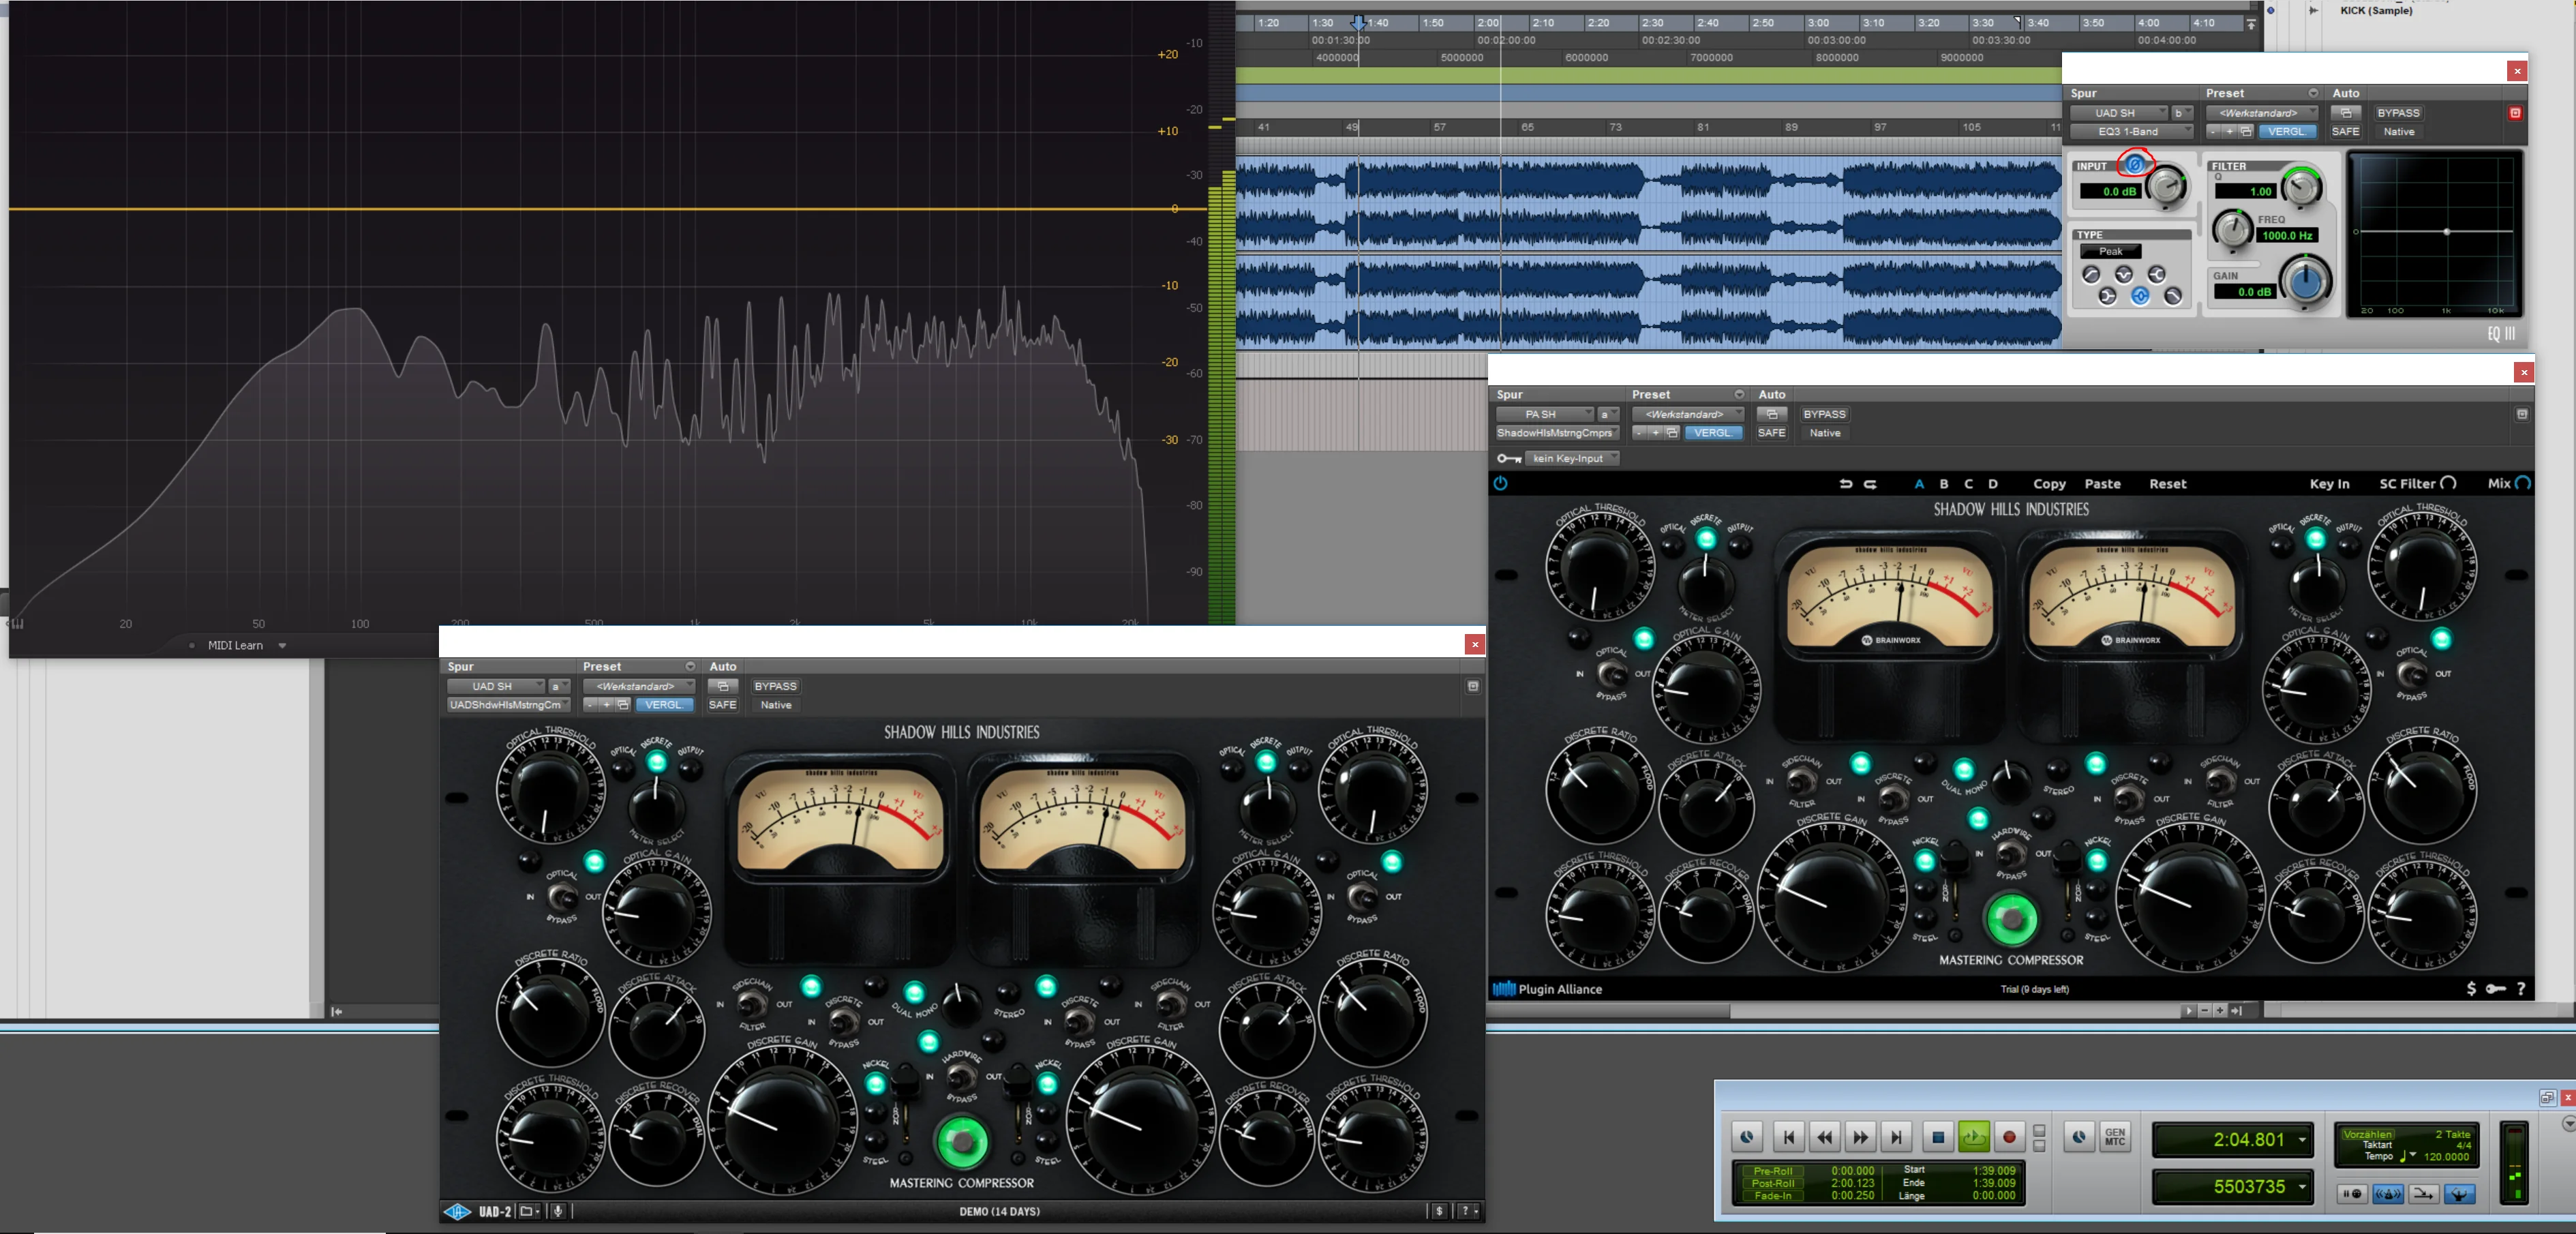
Task: Click the 1000.0 Hz frequency field
Action: tap(2288, 235)
